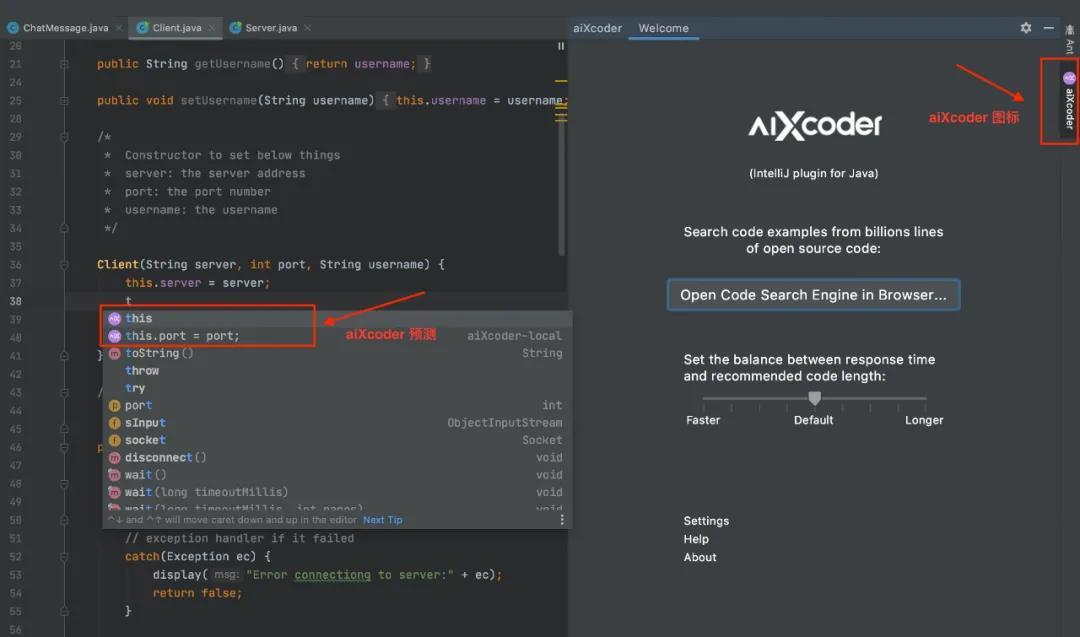Switch to the ChatMessage.java tab

point(65,28)
